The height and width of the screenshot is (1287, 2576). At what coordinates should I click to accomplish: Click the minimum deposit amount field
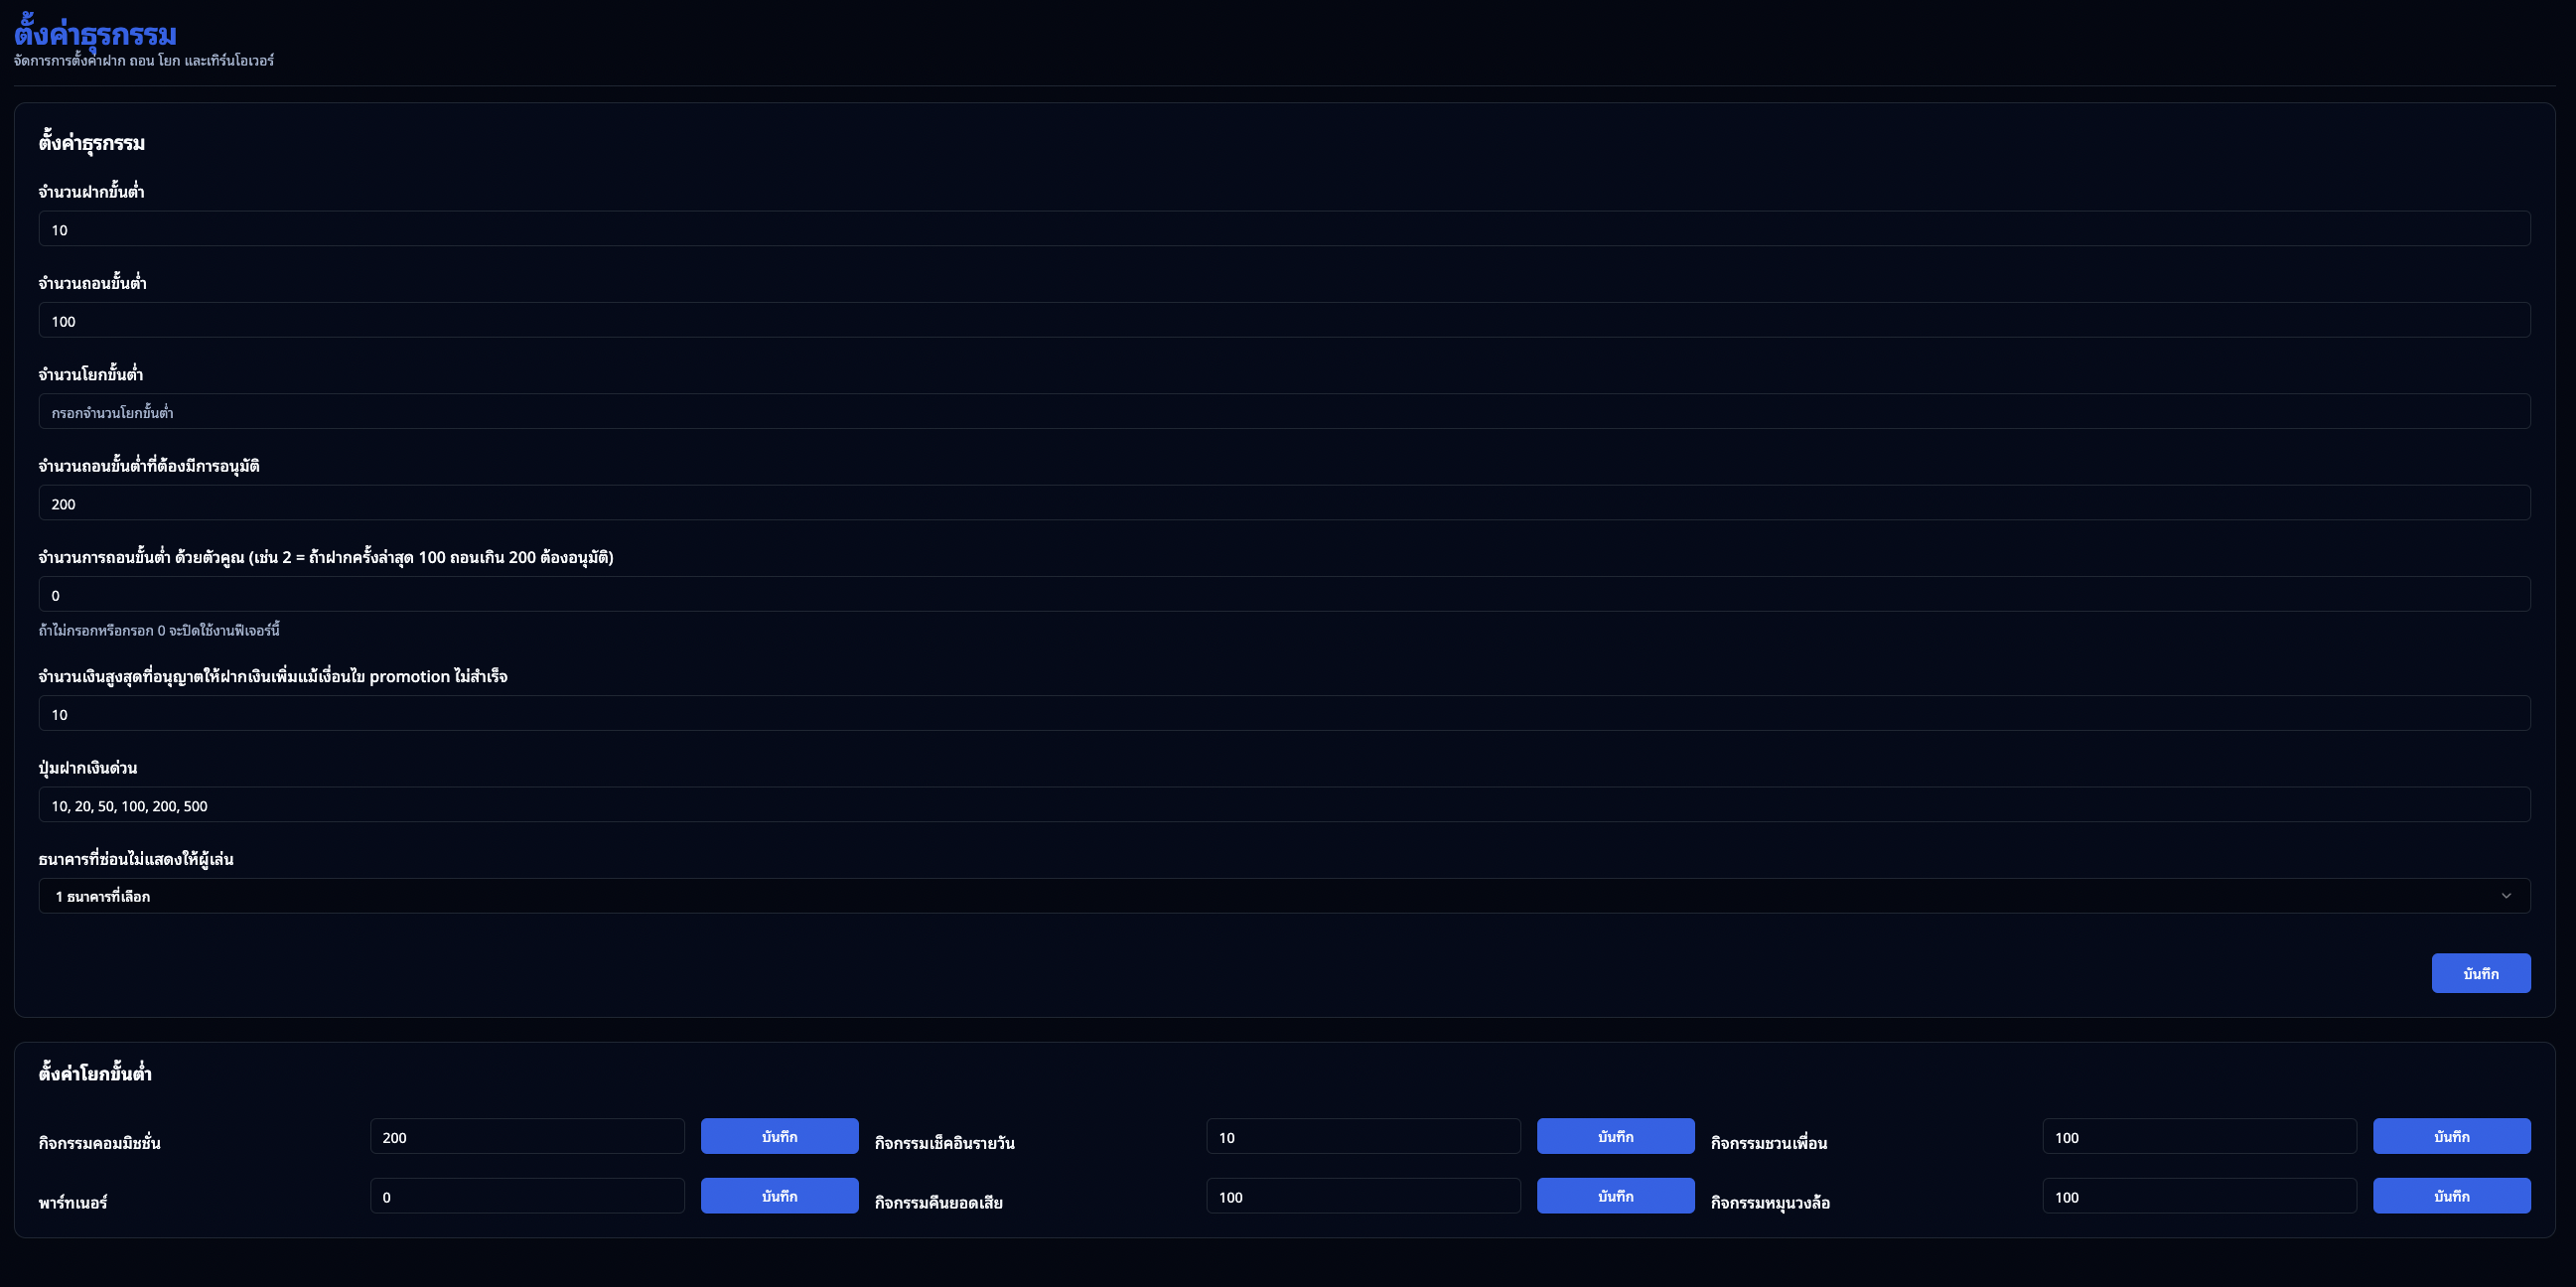(1284, 229)
